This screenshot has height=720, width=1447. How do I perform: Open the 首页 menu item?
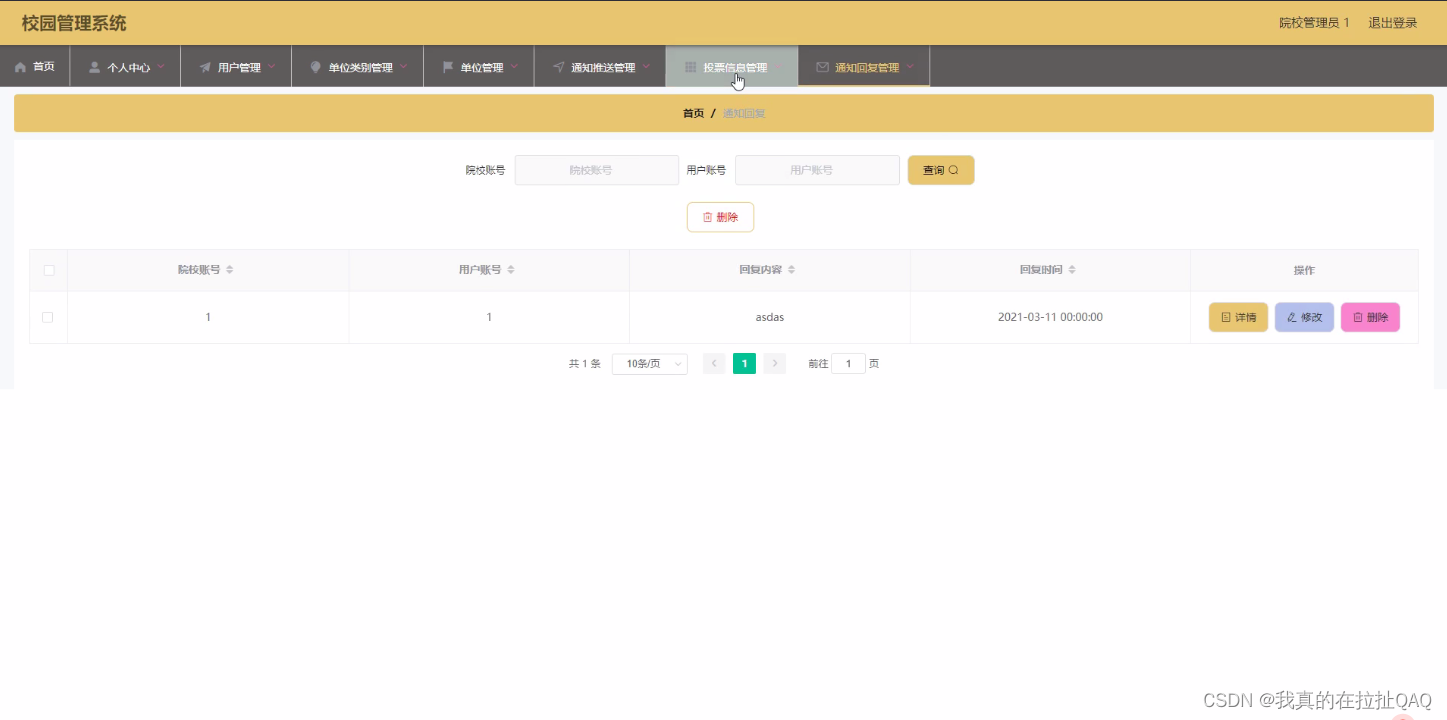[35, 67]
